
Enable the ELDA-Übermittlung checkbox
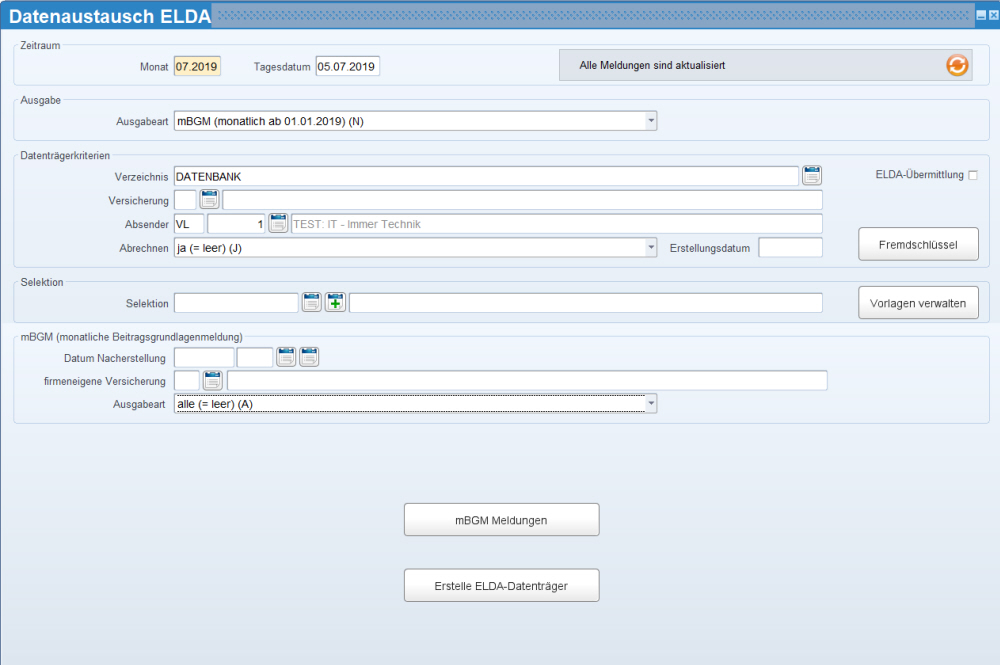[973, 175]
